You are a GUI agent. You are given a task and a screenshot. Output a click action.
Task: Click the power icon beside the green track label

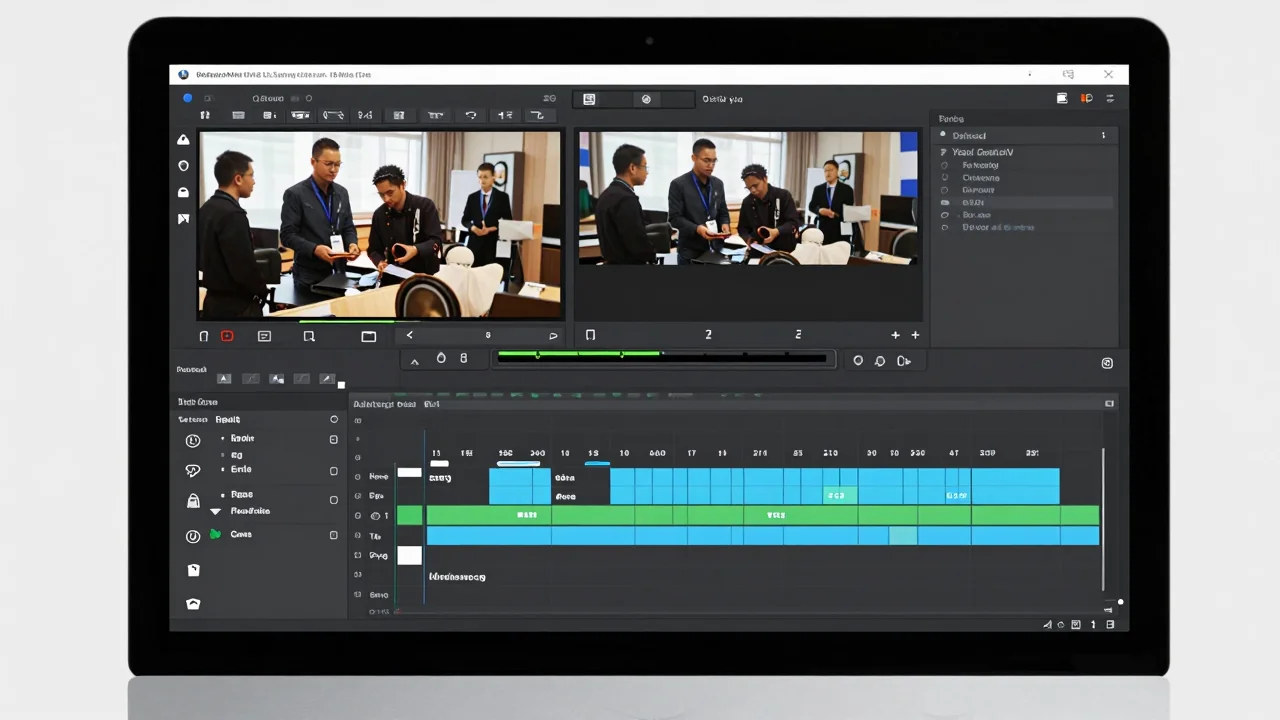point(193,536)
